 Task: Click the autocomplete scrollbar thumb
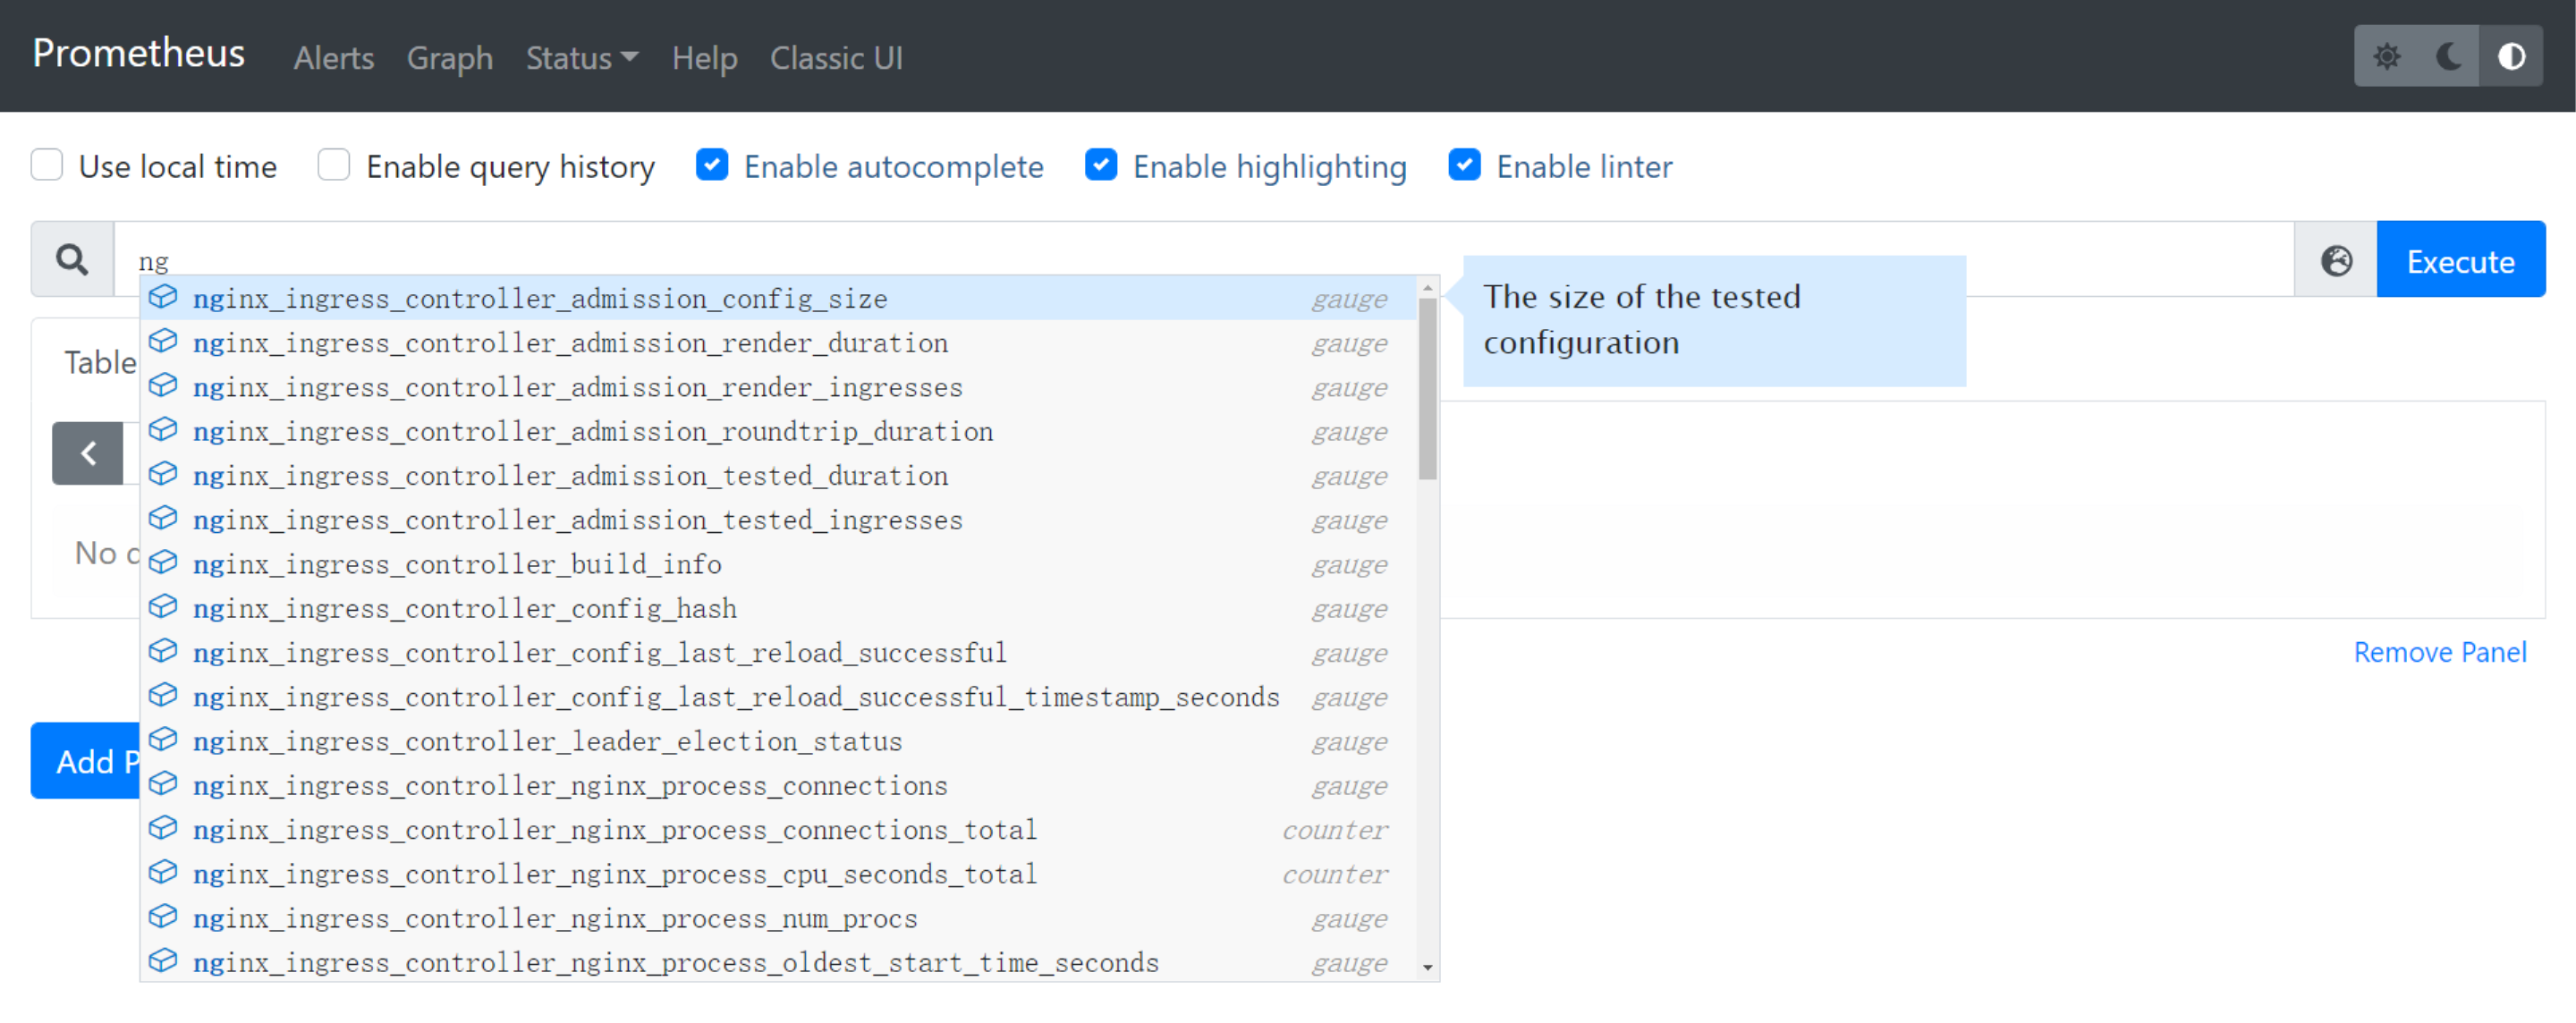(1427, 390)
